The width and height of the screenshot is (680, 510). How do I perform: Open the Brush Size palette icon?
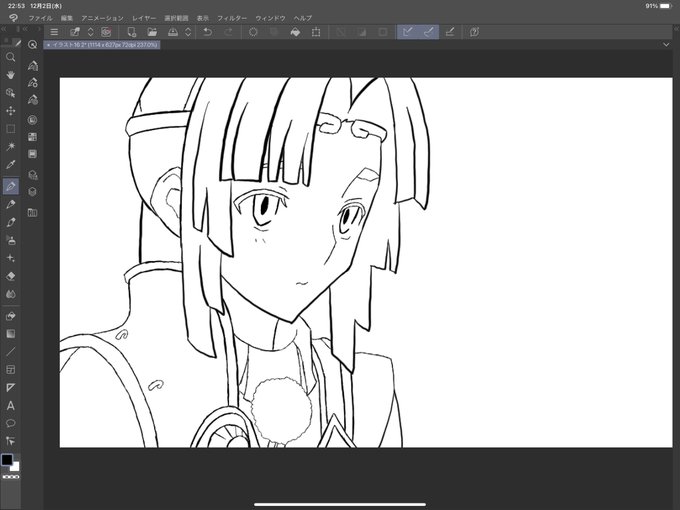coord(33,100)
